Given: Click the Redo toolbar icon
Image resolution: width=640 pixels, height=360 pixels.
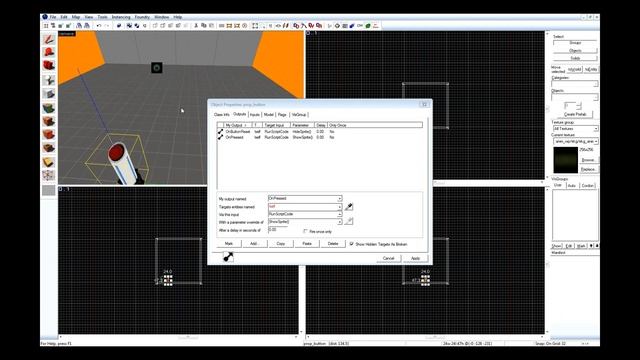Looking at the screenshot, I should click(107, 26).
